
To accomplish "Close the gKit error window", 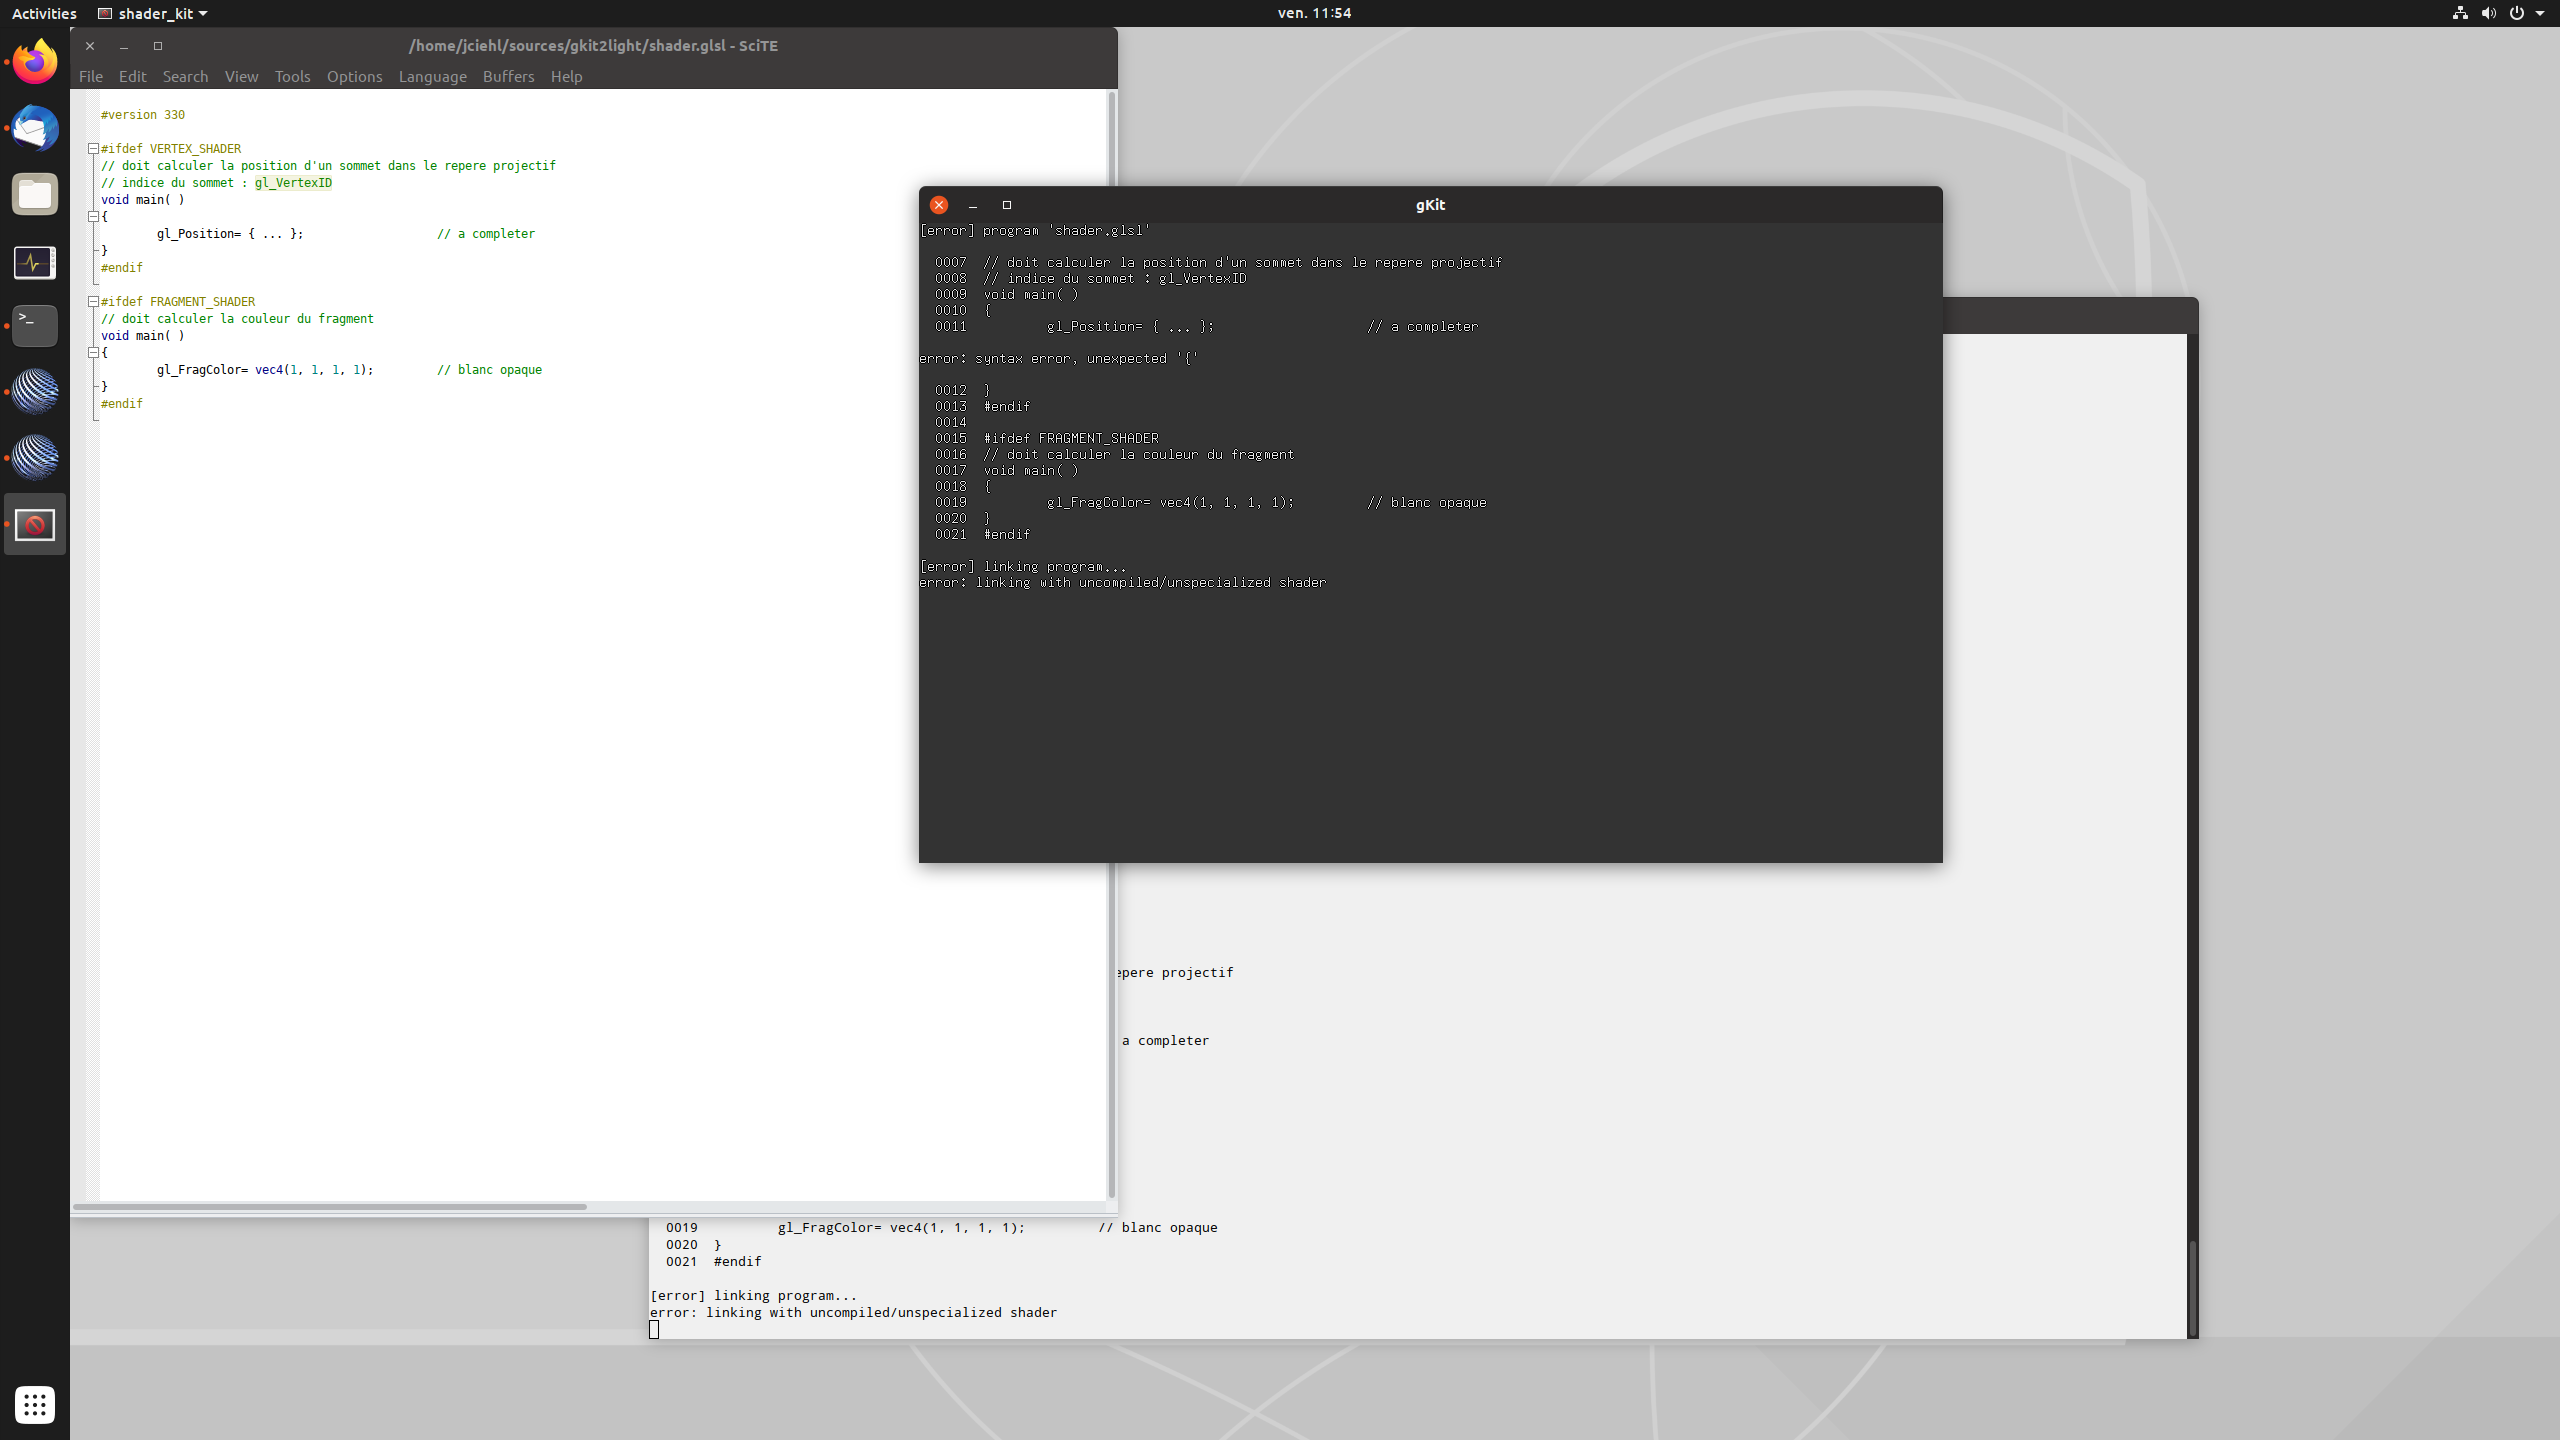I will tap(938, 205).
